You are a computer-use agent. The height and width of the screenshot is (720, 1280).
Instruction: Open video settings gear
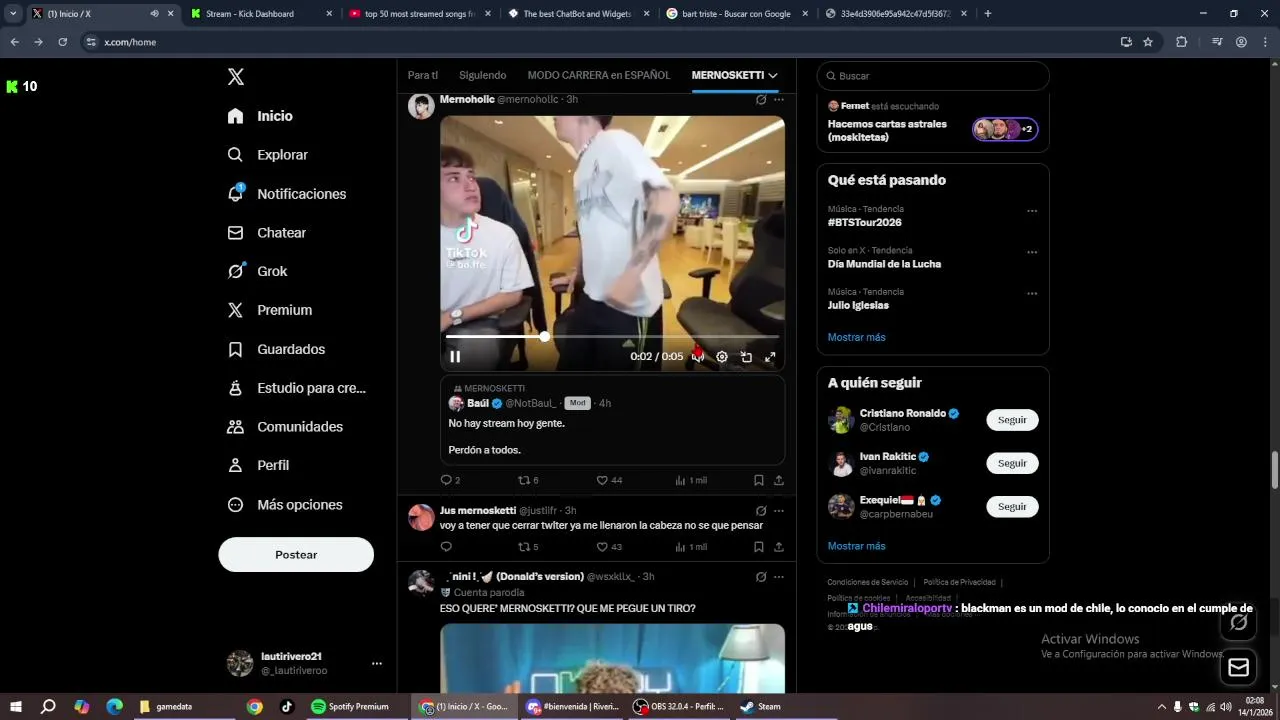coord(722,357)
